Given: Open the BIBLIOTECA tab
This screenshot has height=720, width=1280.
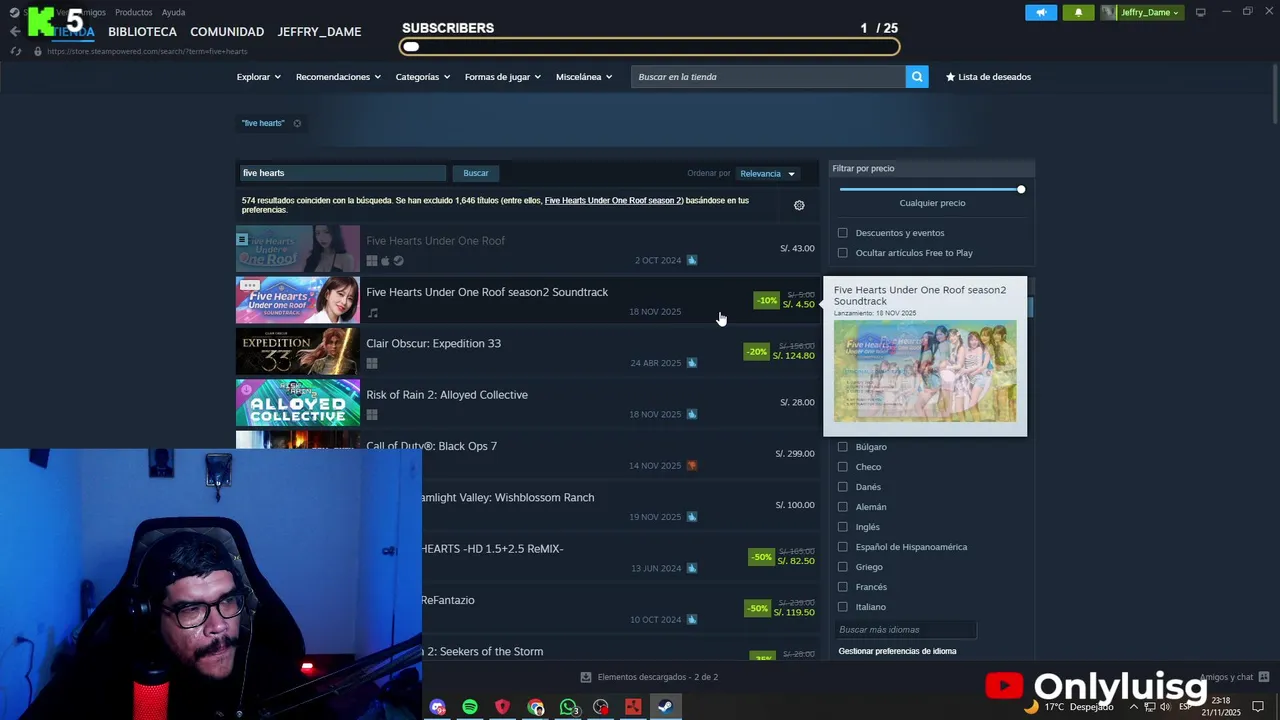Looking at the screenshot, I should click(142, 32).
